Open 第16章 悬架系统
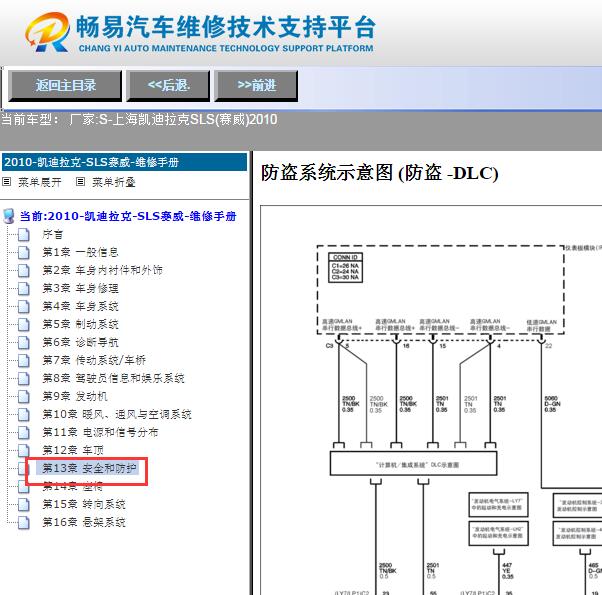Image resolution: width=602 pixels, height=595 pixels. (84, 522)
